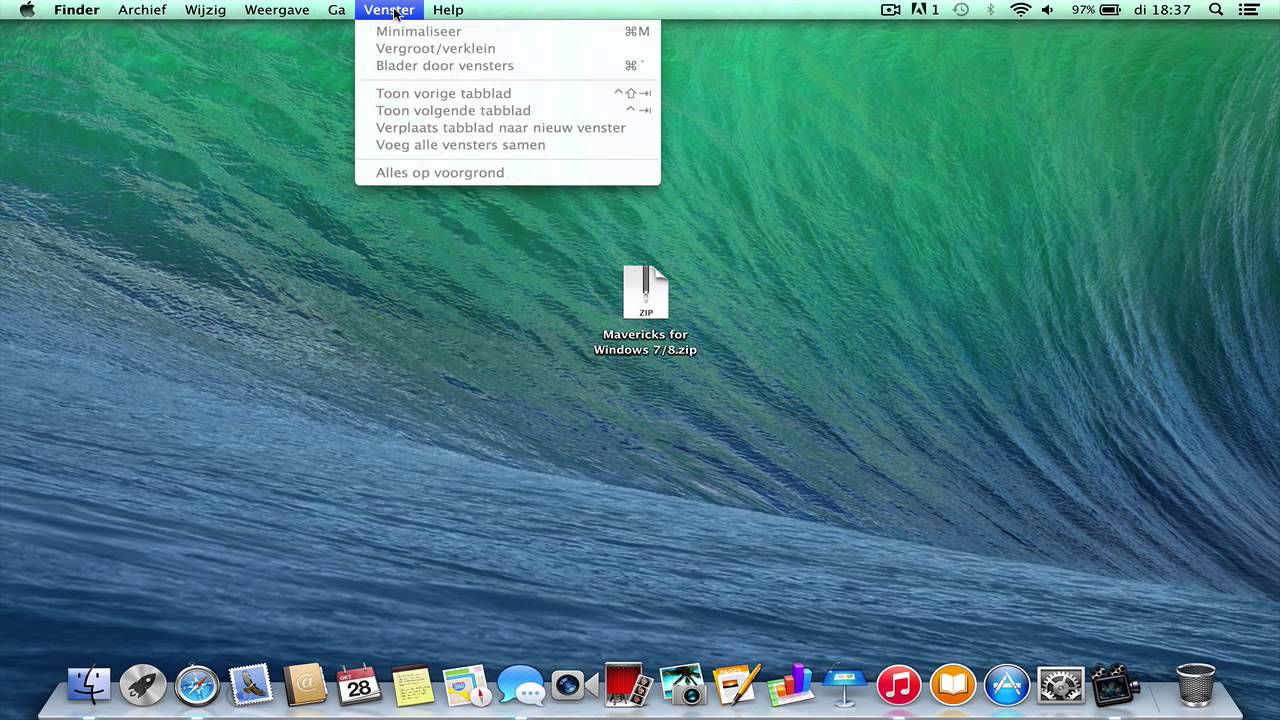The width and height of the screenshot is (1280, 720).
Task: Open iPhoto camera icon in Dock
Action: tap(683, 685)
